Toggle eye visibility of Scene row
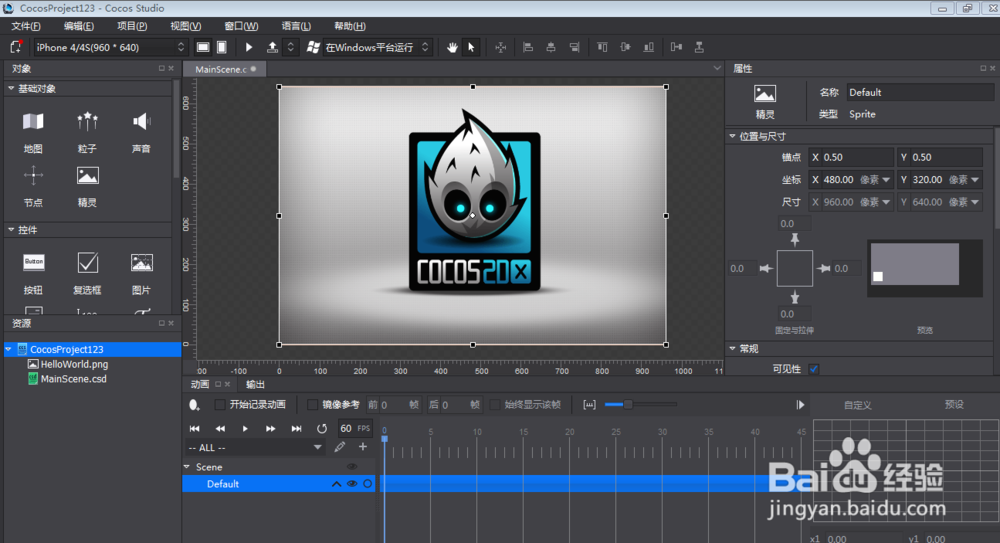 352,467
